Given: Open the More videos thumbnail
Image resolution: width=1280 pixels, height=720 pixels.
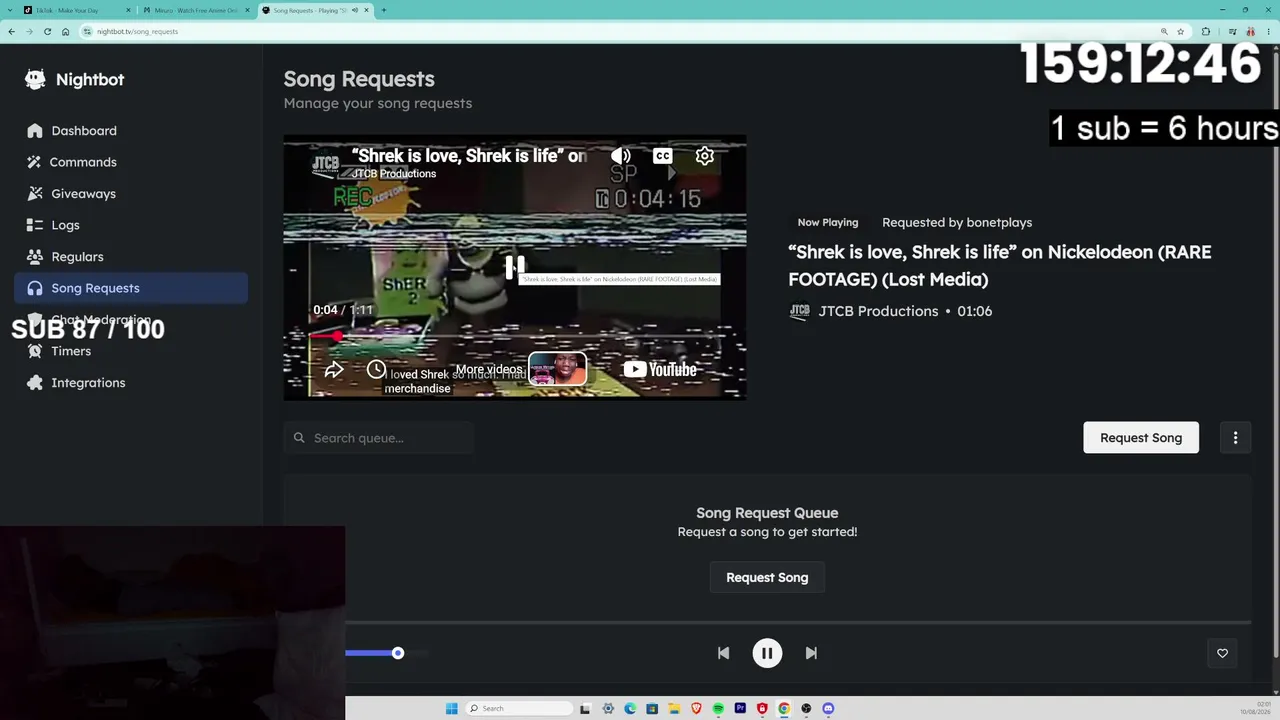Looking at the screenshot, I should coord(557,369).
